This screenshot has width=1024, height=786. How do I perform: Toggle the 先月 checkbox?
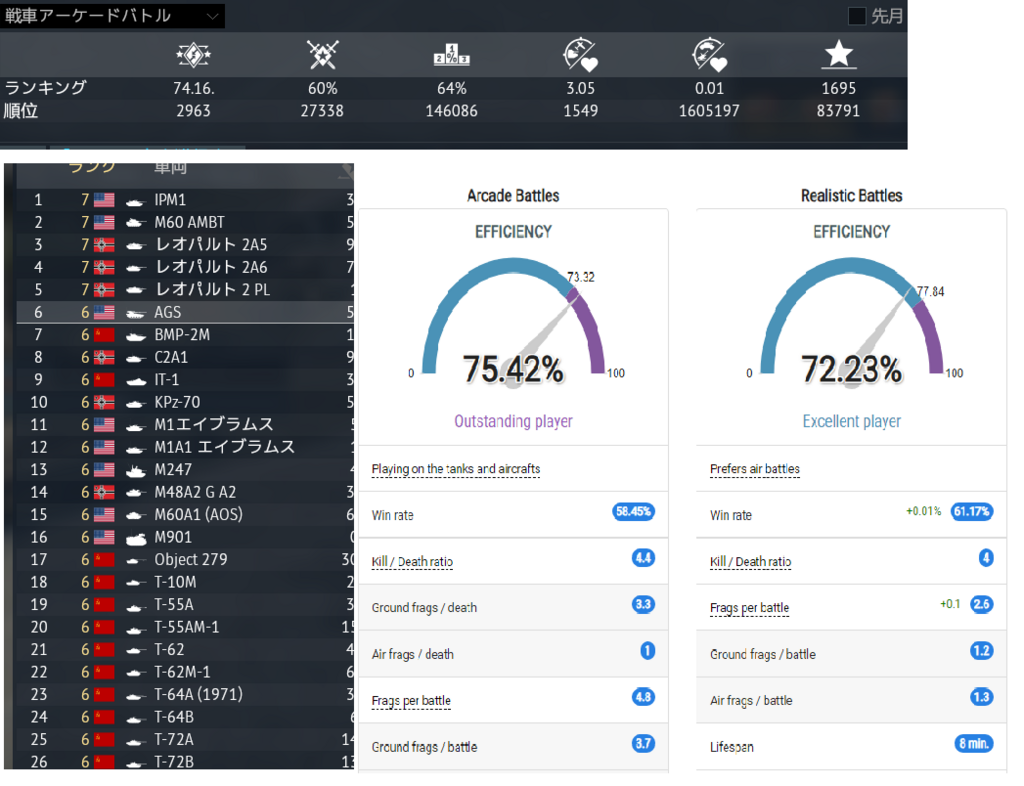pyautogui.click(x=857, y=16)
